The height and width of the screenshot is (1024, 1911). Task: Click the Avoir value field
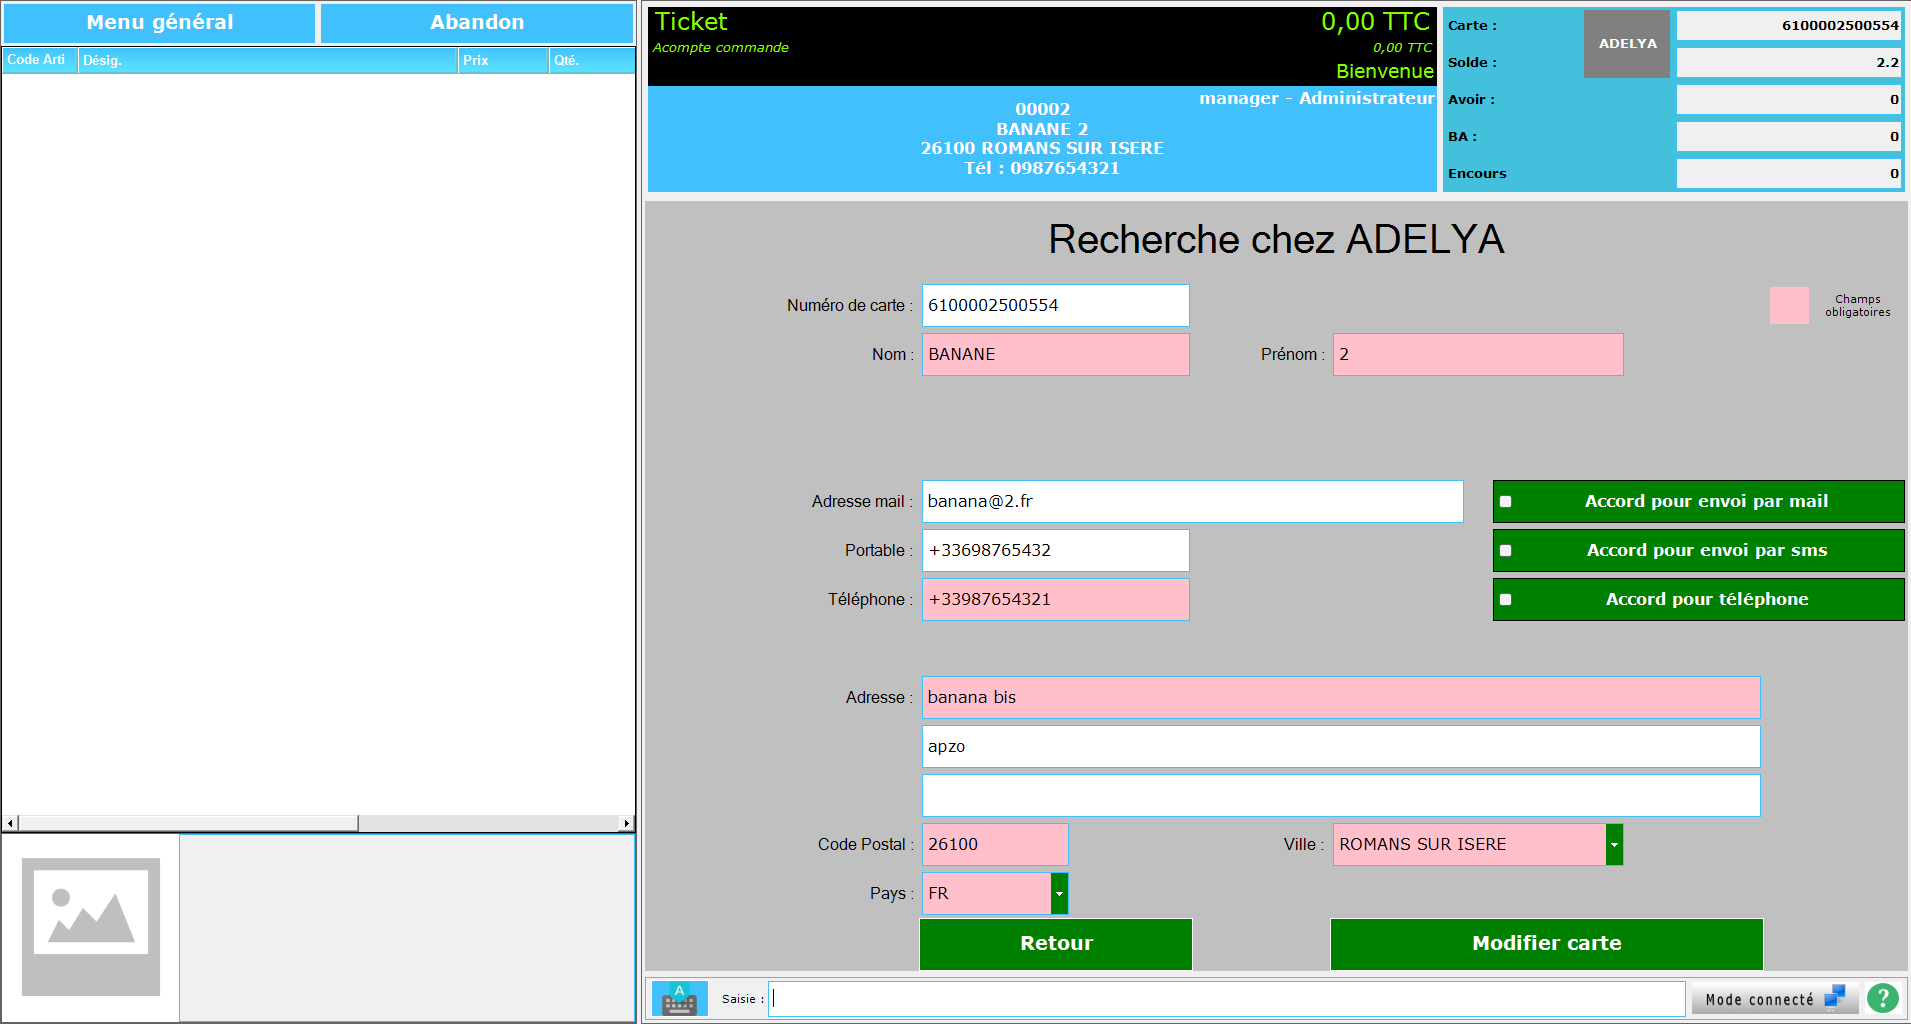pyautogui.click(x=1789, y=100)
